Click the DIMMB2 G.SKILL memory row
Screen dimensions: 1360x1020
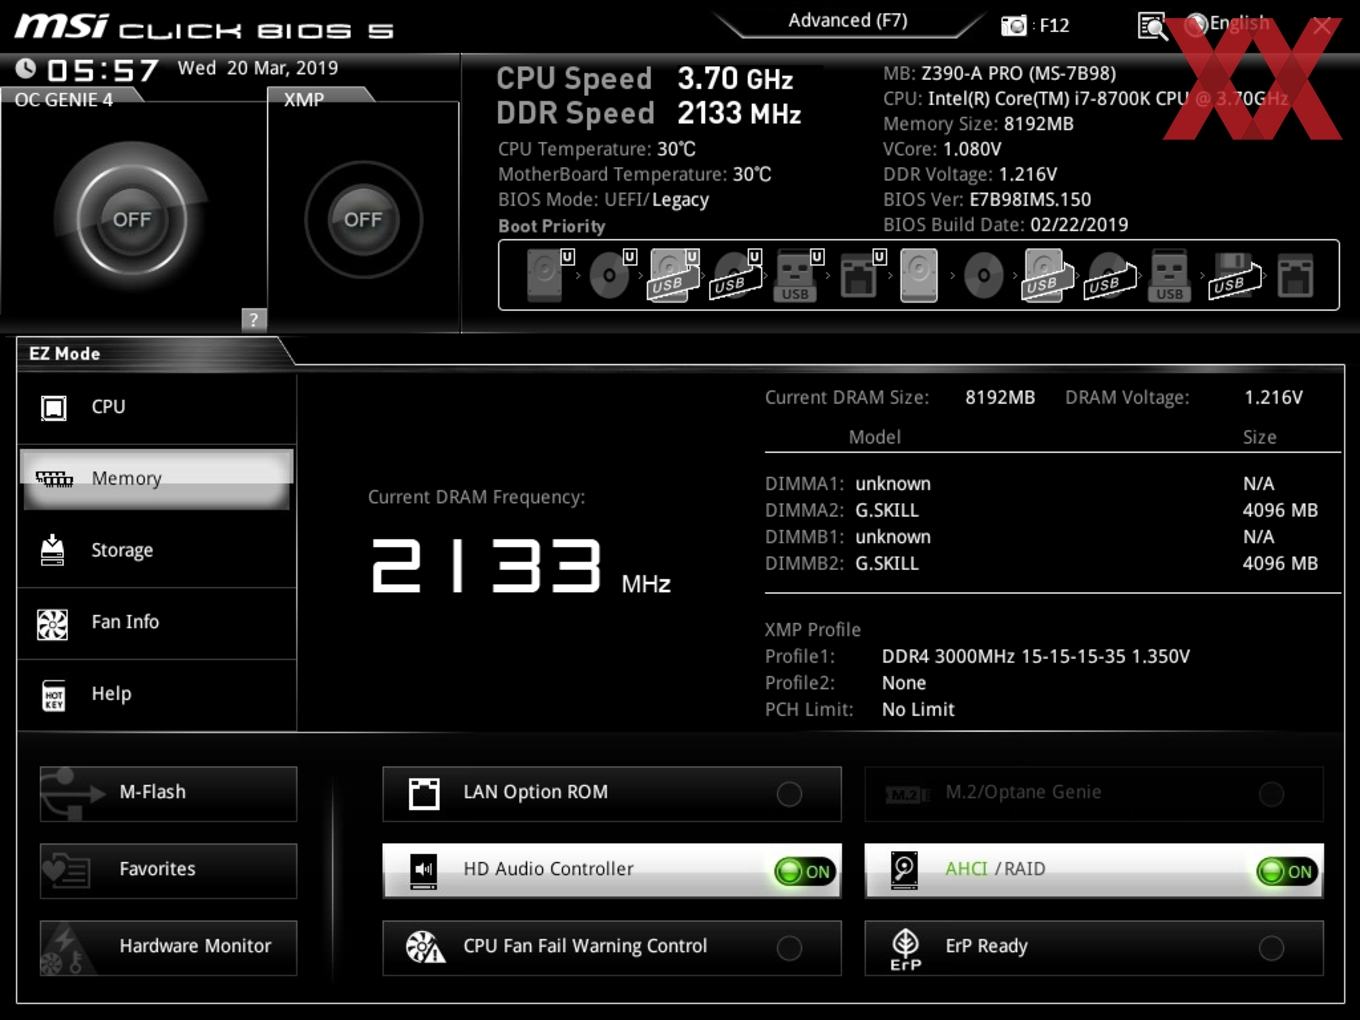point(1042,564)
